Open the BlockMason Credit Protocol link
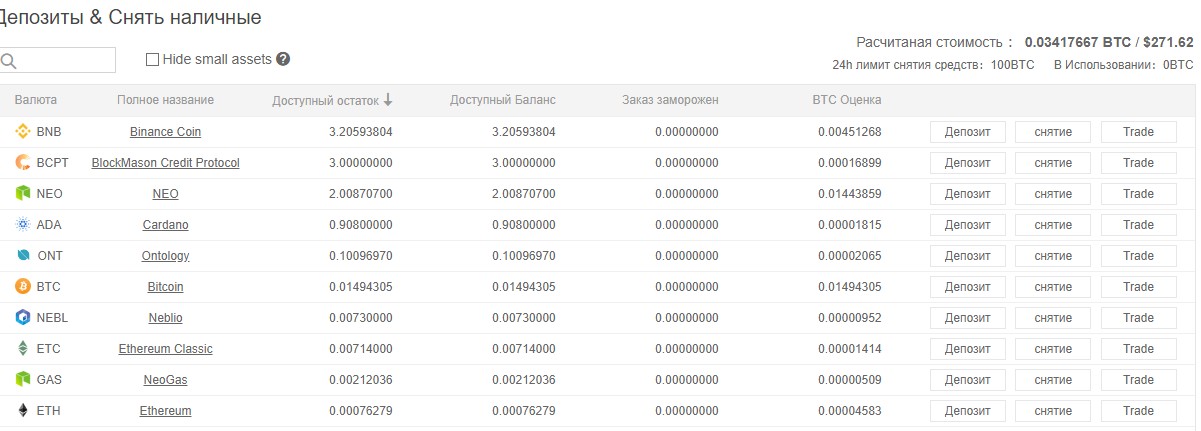 [166, 163]
